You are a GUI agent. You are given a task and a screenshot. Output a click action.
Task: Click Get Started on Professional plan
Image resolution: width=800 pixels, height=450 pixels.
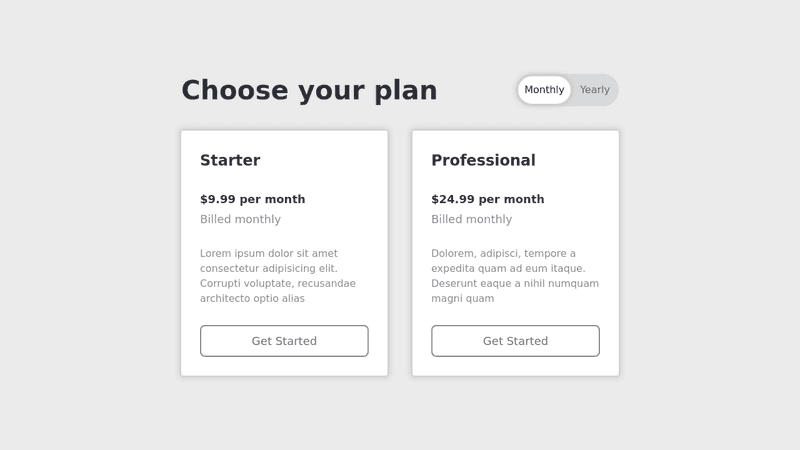point(515,341)
